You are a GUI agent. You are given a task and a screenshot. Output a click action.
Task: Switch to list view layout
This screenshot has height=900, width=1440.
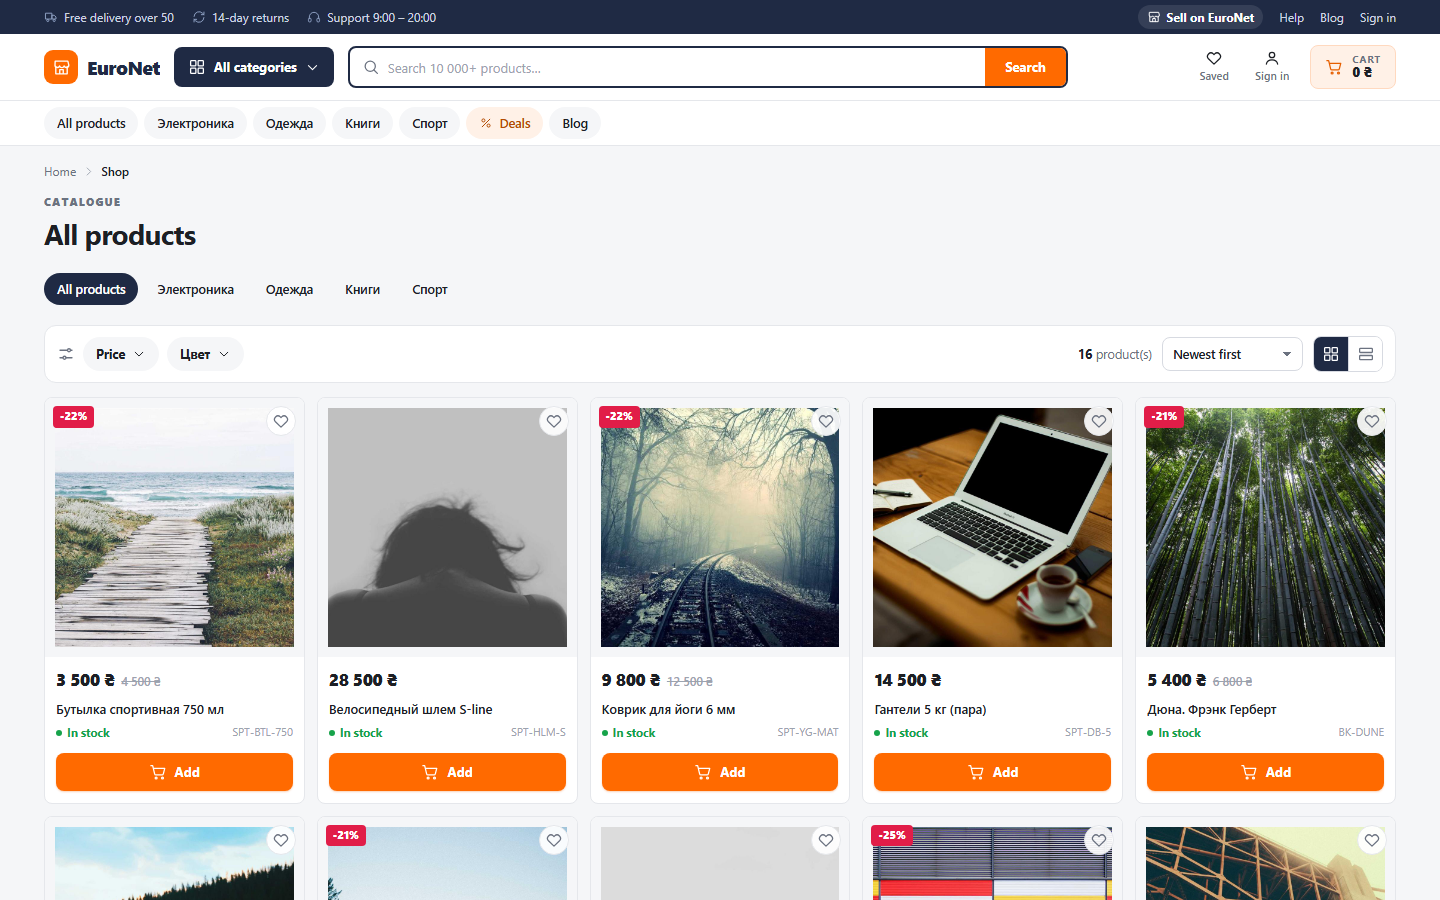[1366, 354]
